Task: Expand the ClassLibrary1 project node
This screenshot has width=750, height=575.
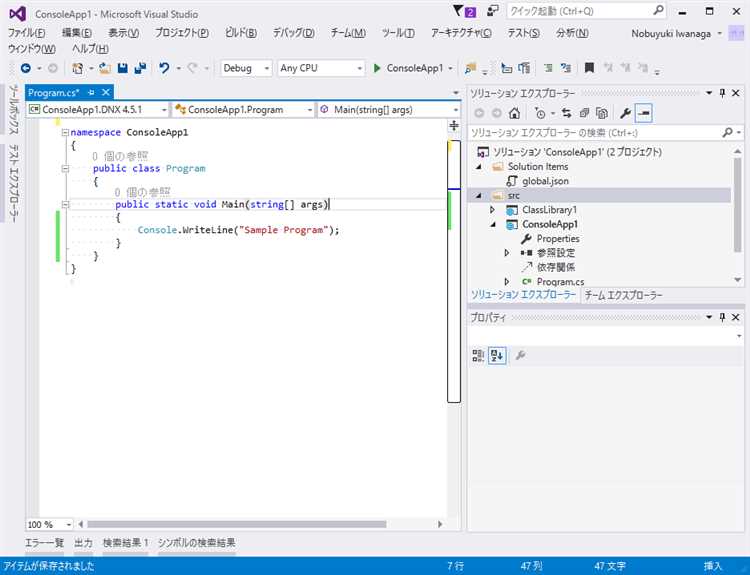Action: 492,210
